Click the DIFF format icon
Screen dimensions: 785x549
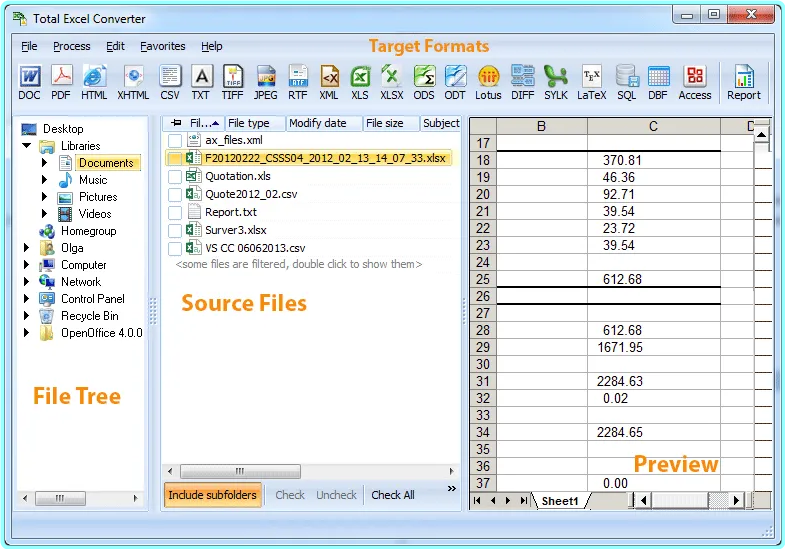coord(523,83)
